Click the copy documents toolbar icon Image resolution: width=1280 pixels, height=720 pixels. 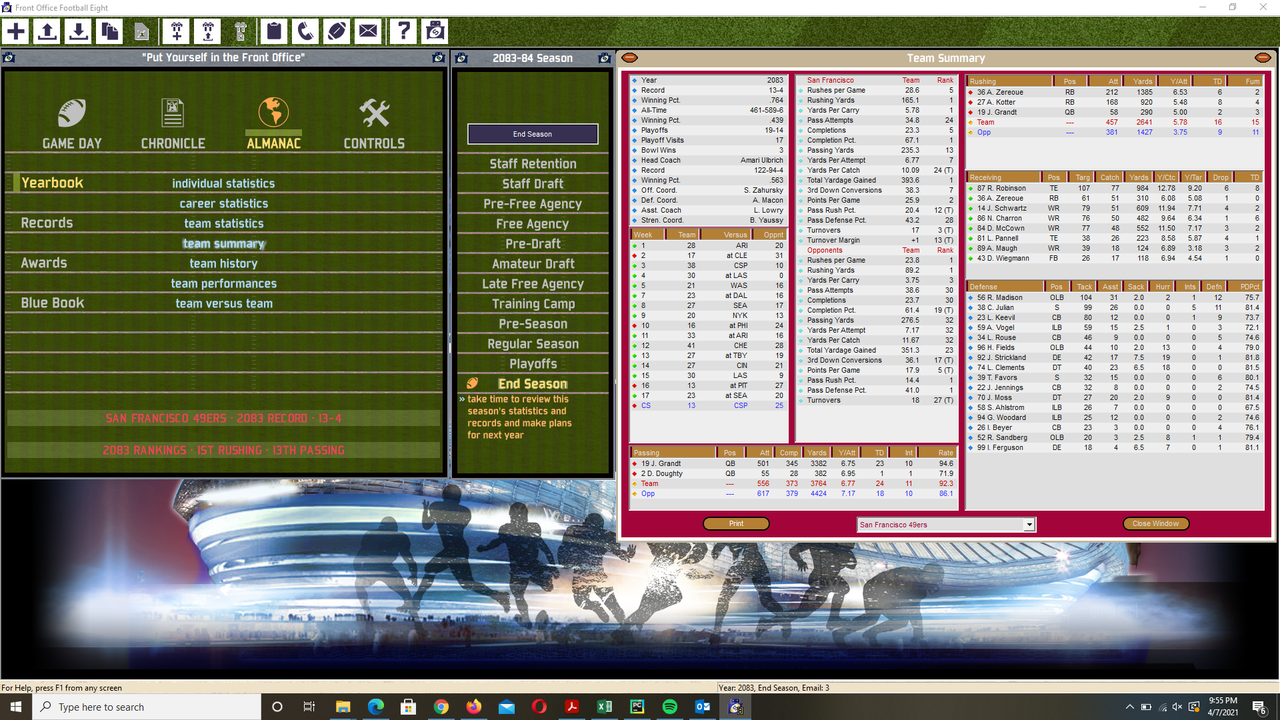point(109,31)
